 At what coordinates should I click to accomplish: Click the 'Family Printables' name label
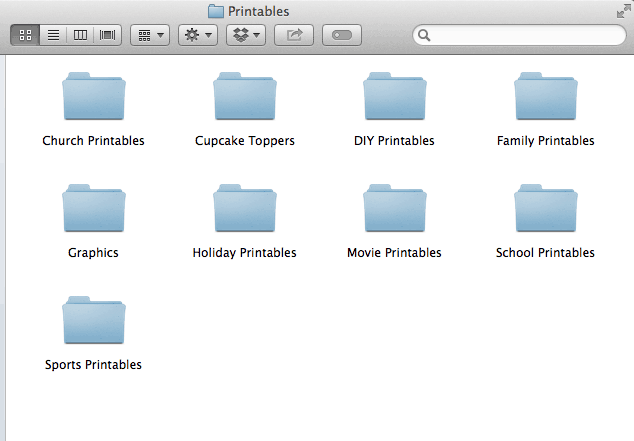click(x=545, y=141)
